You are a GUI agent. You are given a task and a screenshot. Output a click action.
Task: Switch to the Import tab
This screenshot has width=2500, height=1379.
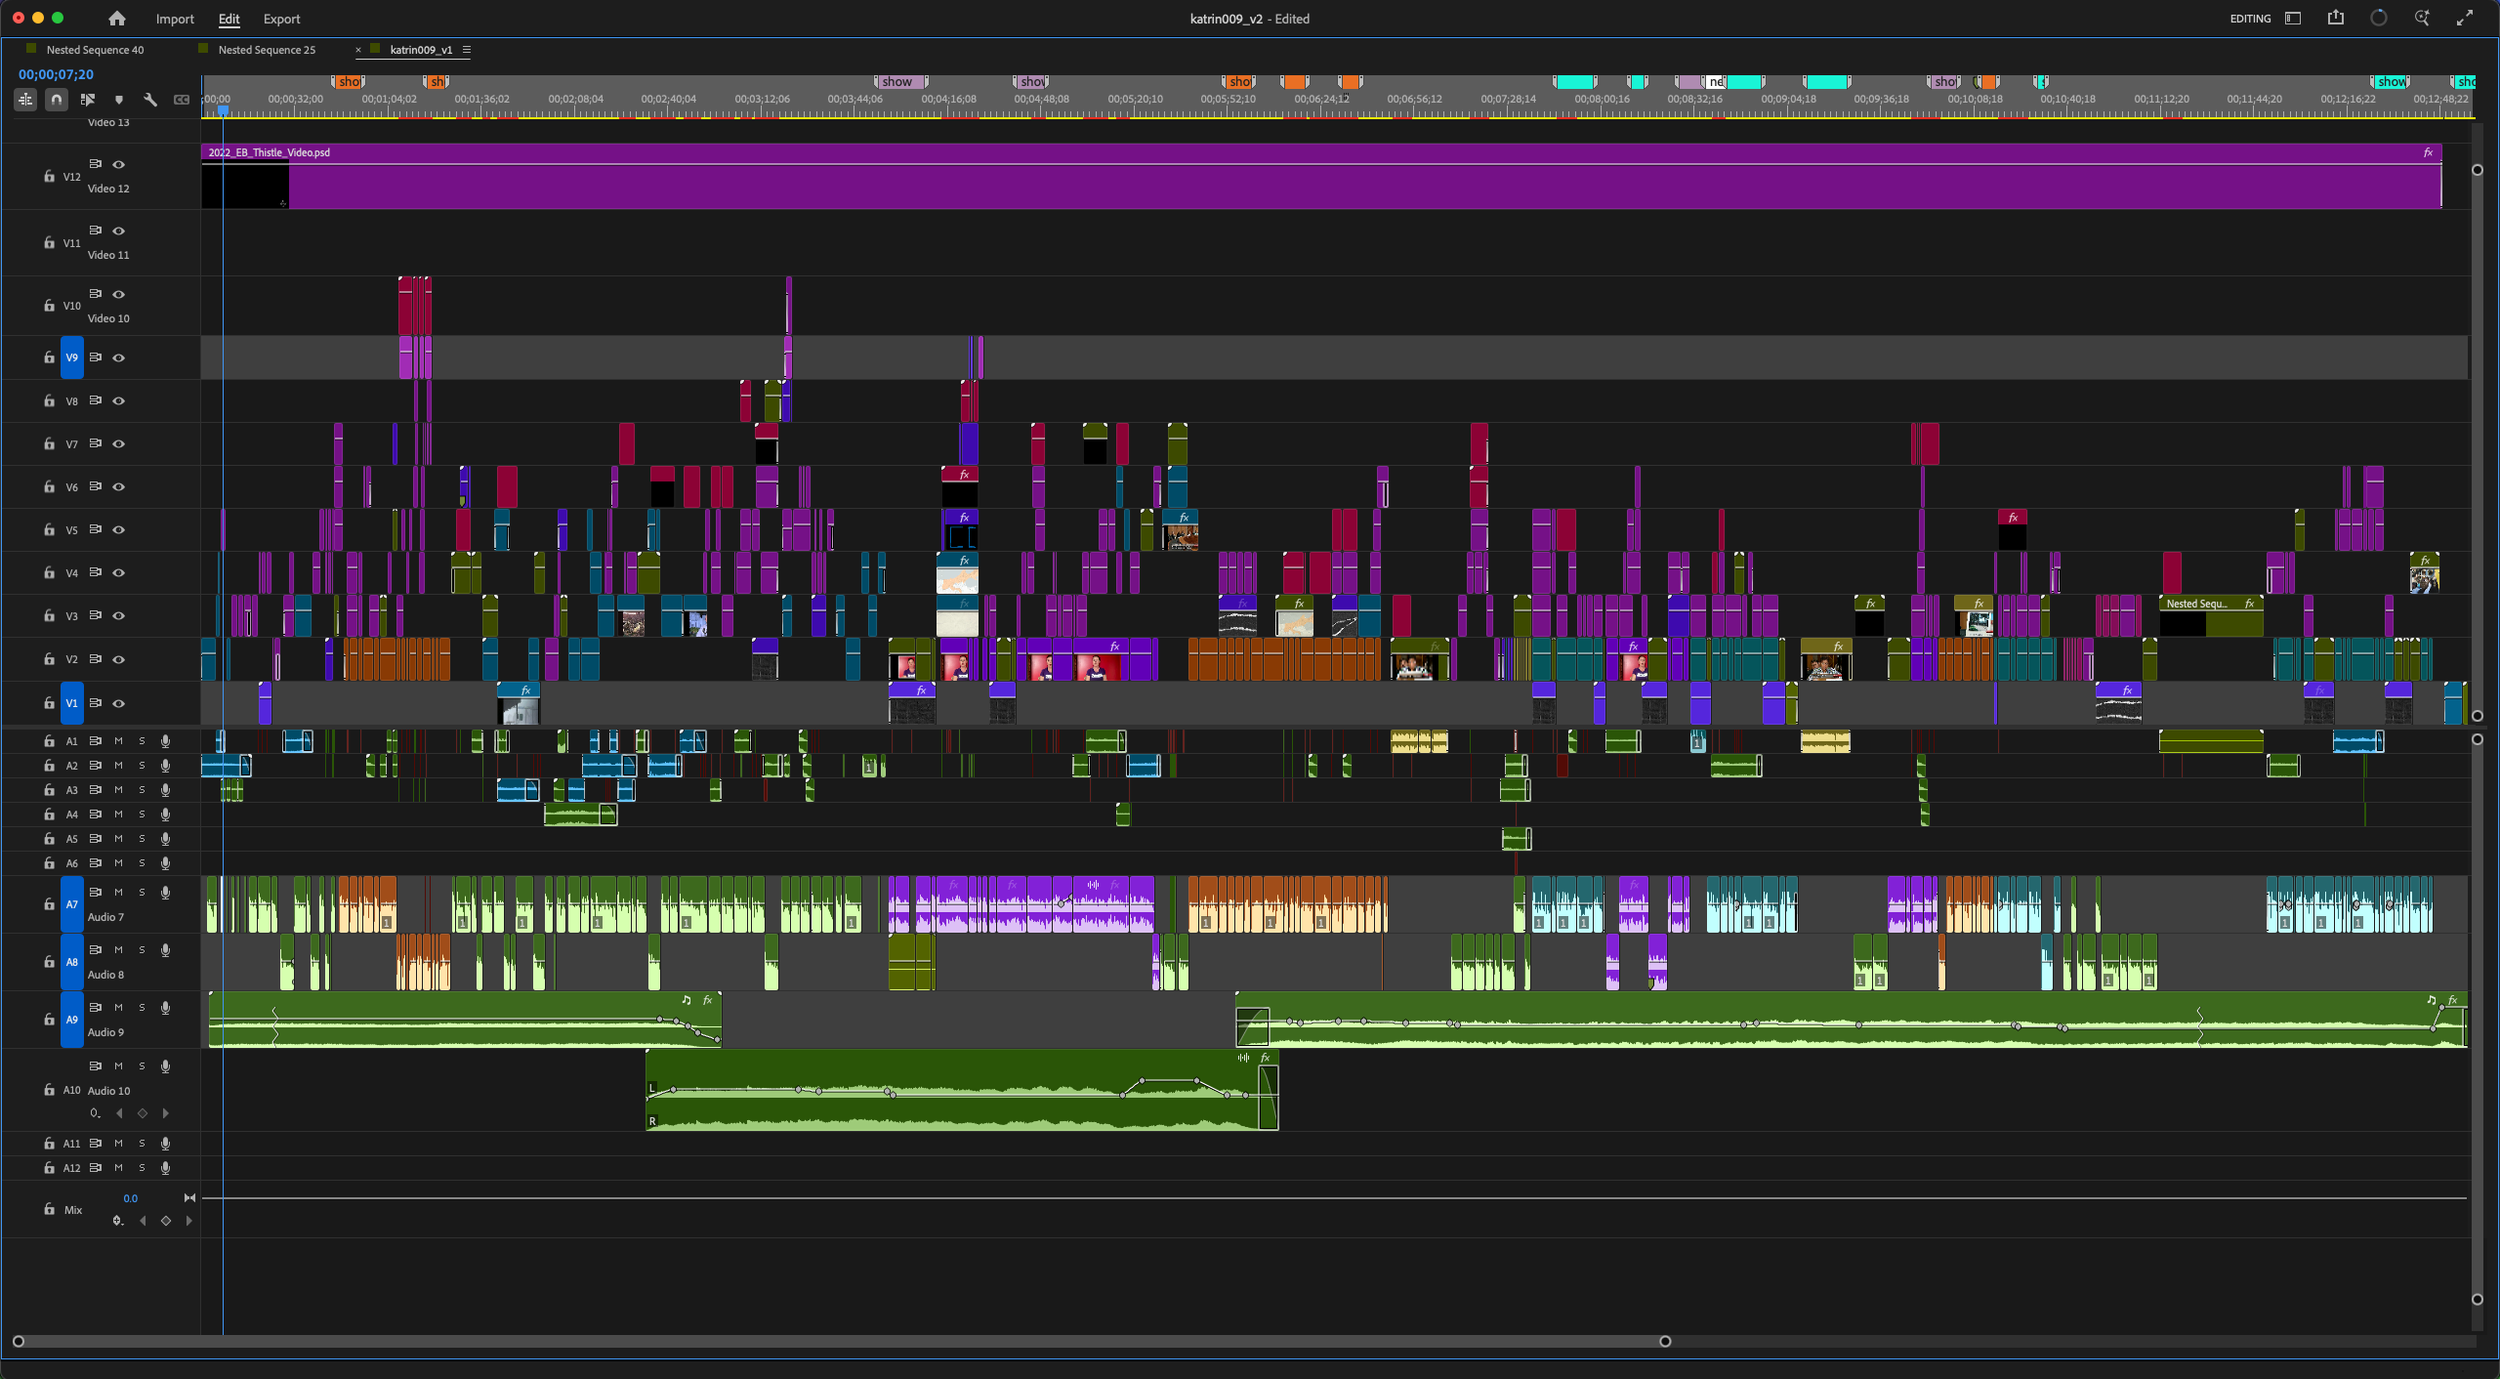(174, 19)
